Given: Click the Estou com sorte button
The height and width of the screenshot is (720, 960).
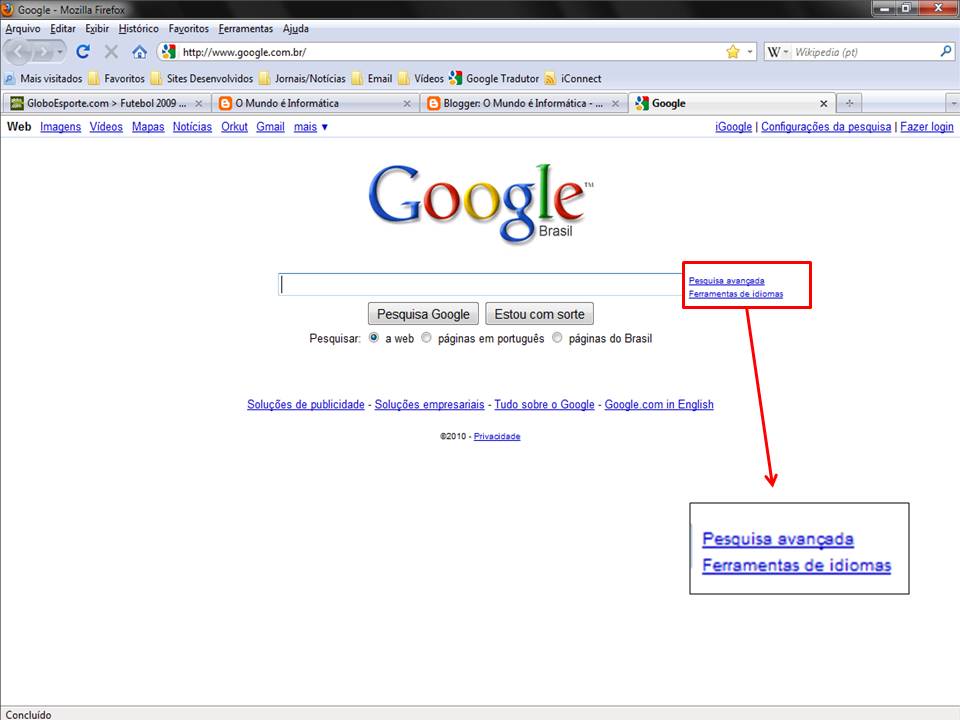Looking at the screenshot, I should [x=539, y=313].
